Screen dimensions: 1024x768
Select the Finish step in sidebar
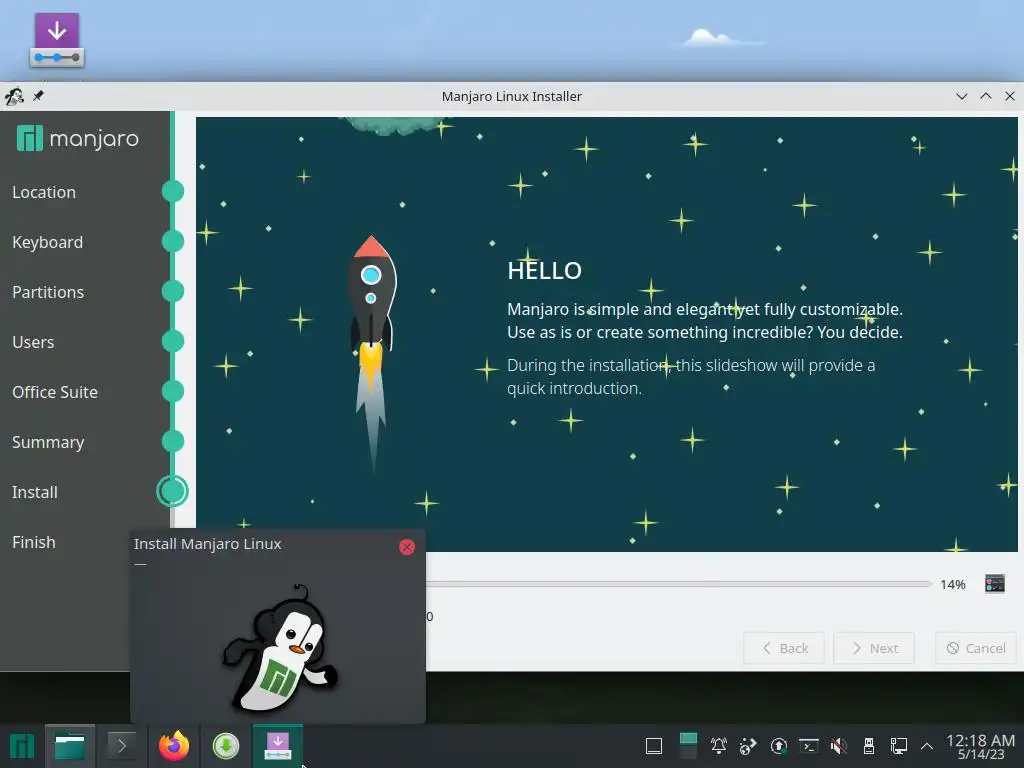point(33,542)
